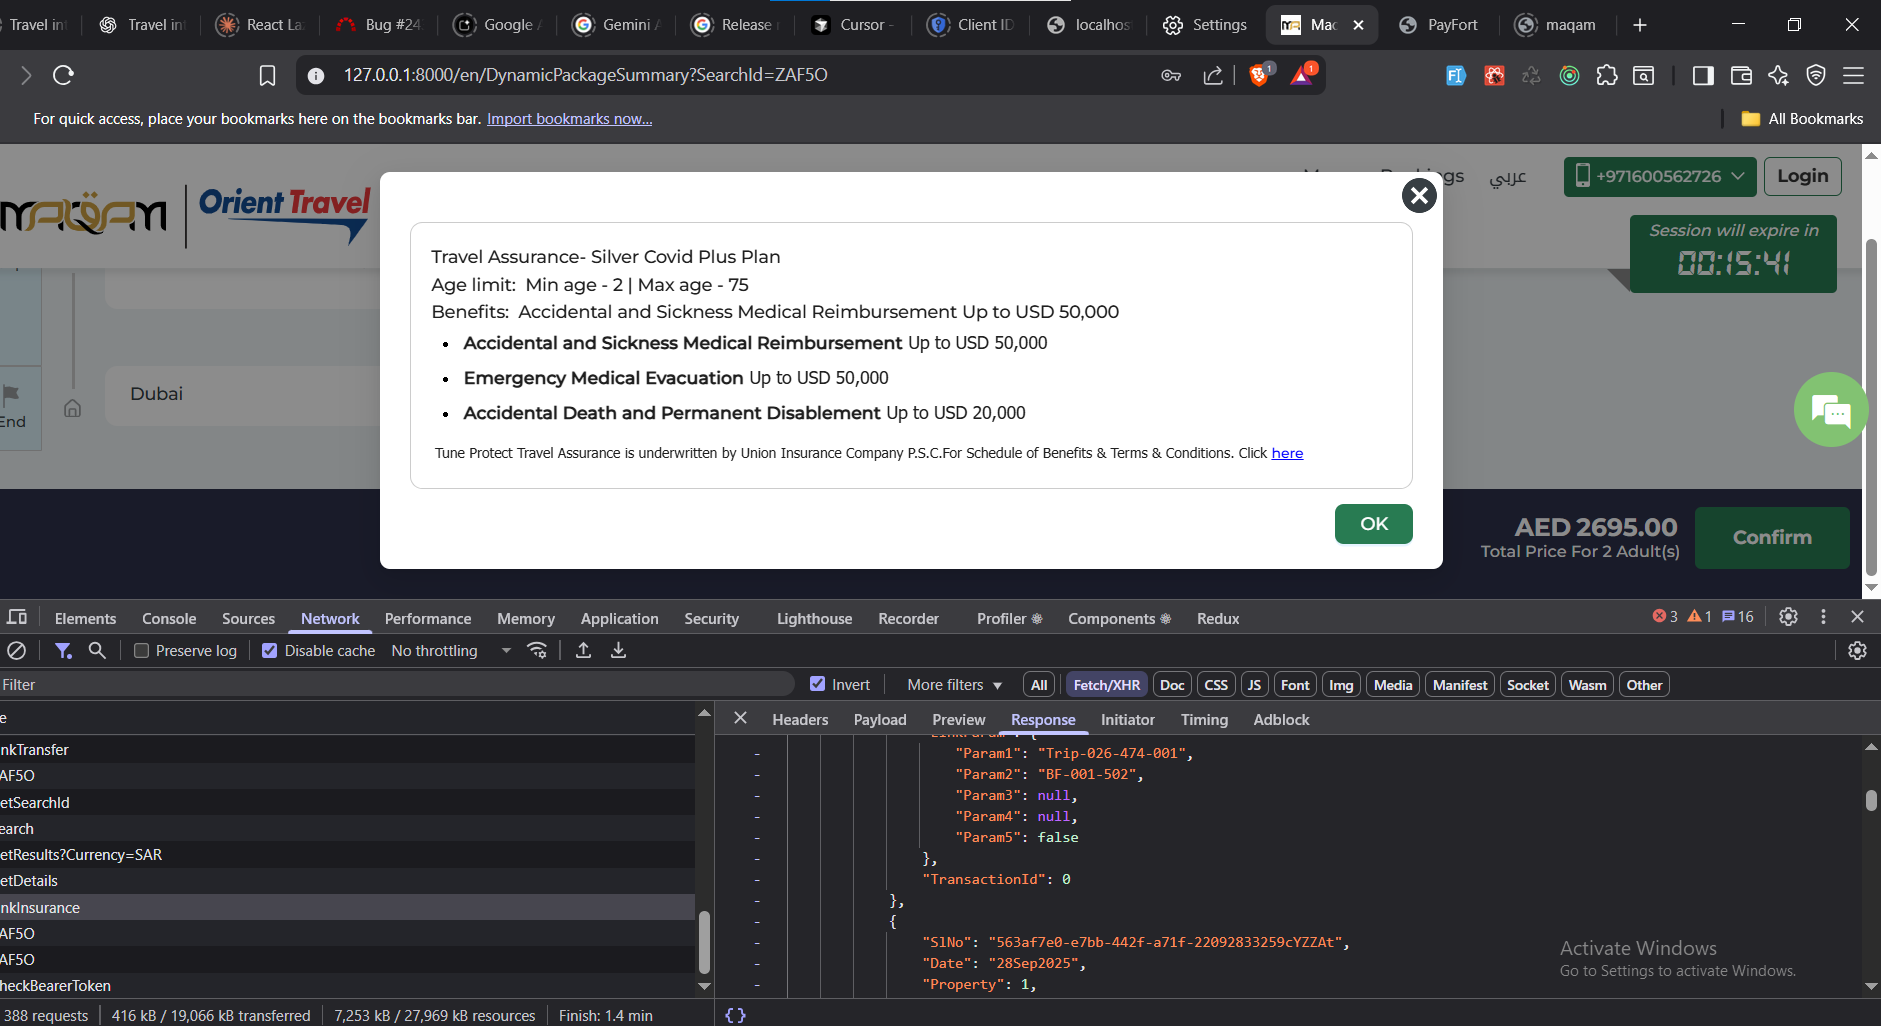Clear the network log
The width and height of the screenshot is (1881, 1026).
(16, 651)
